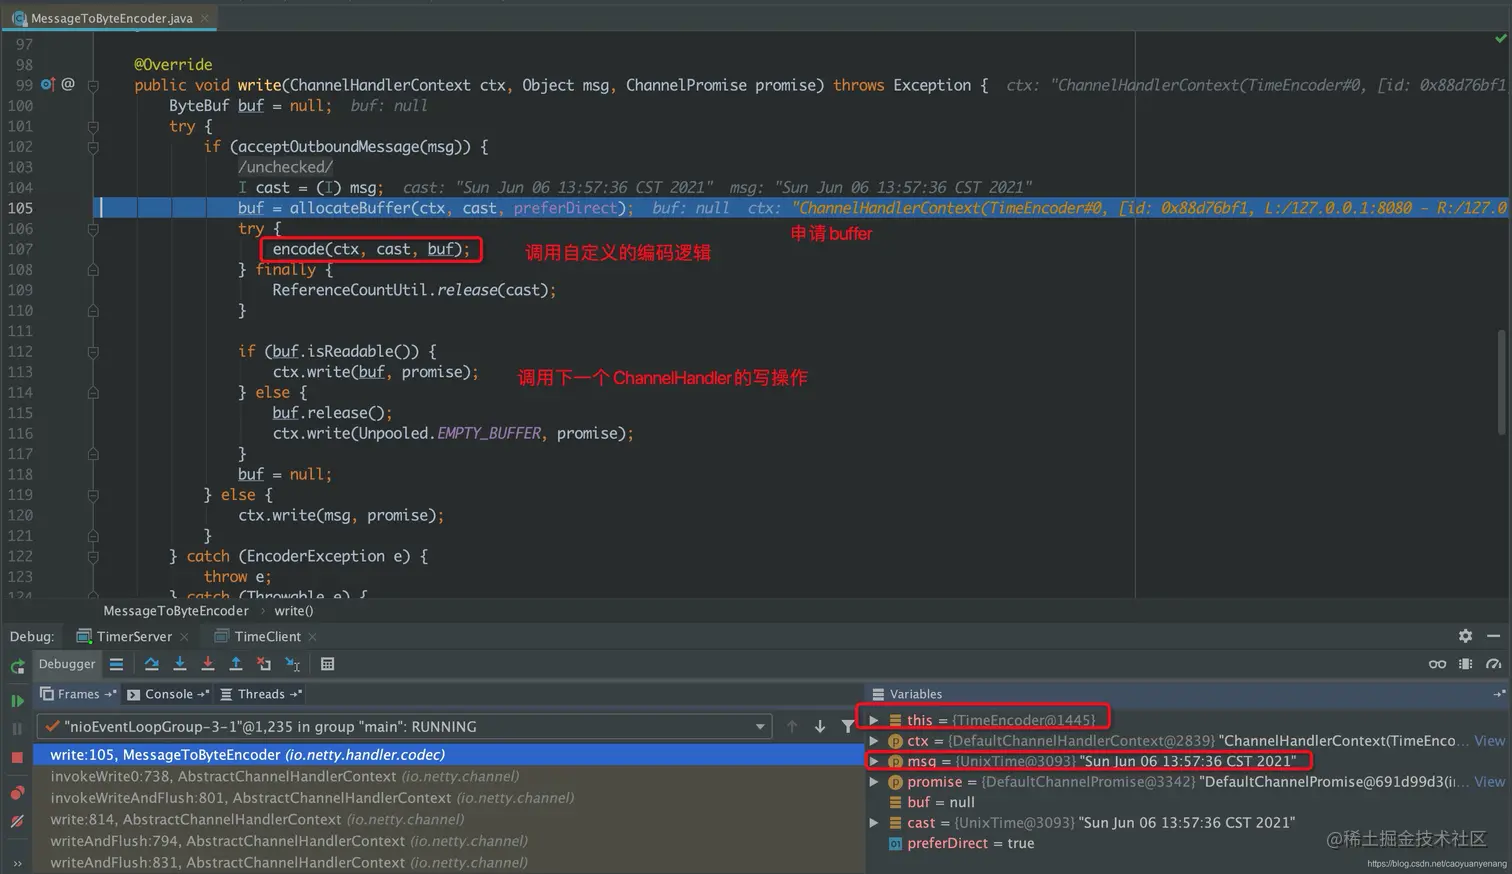1512x874 pixels.
Task: Click more debug actions chevron icon
Action: pyautogui.click(x=17, y=863)
